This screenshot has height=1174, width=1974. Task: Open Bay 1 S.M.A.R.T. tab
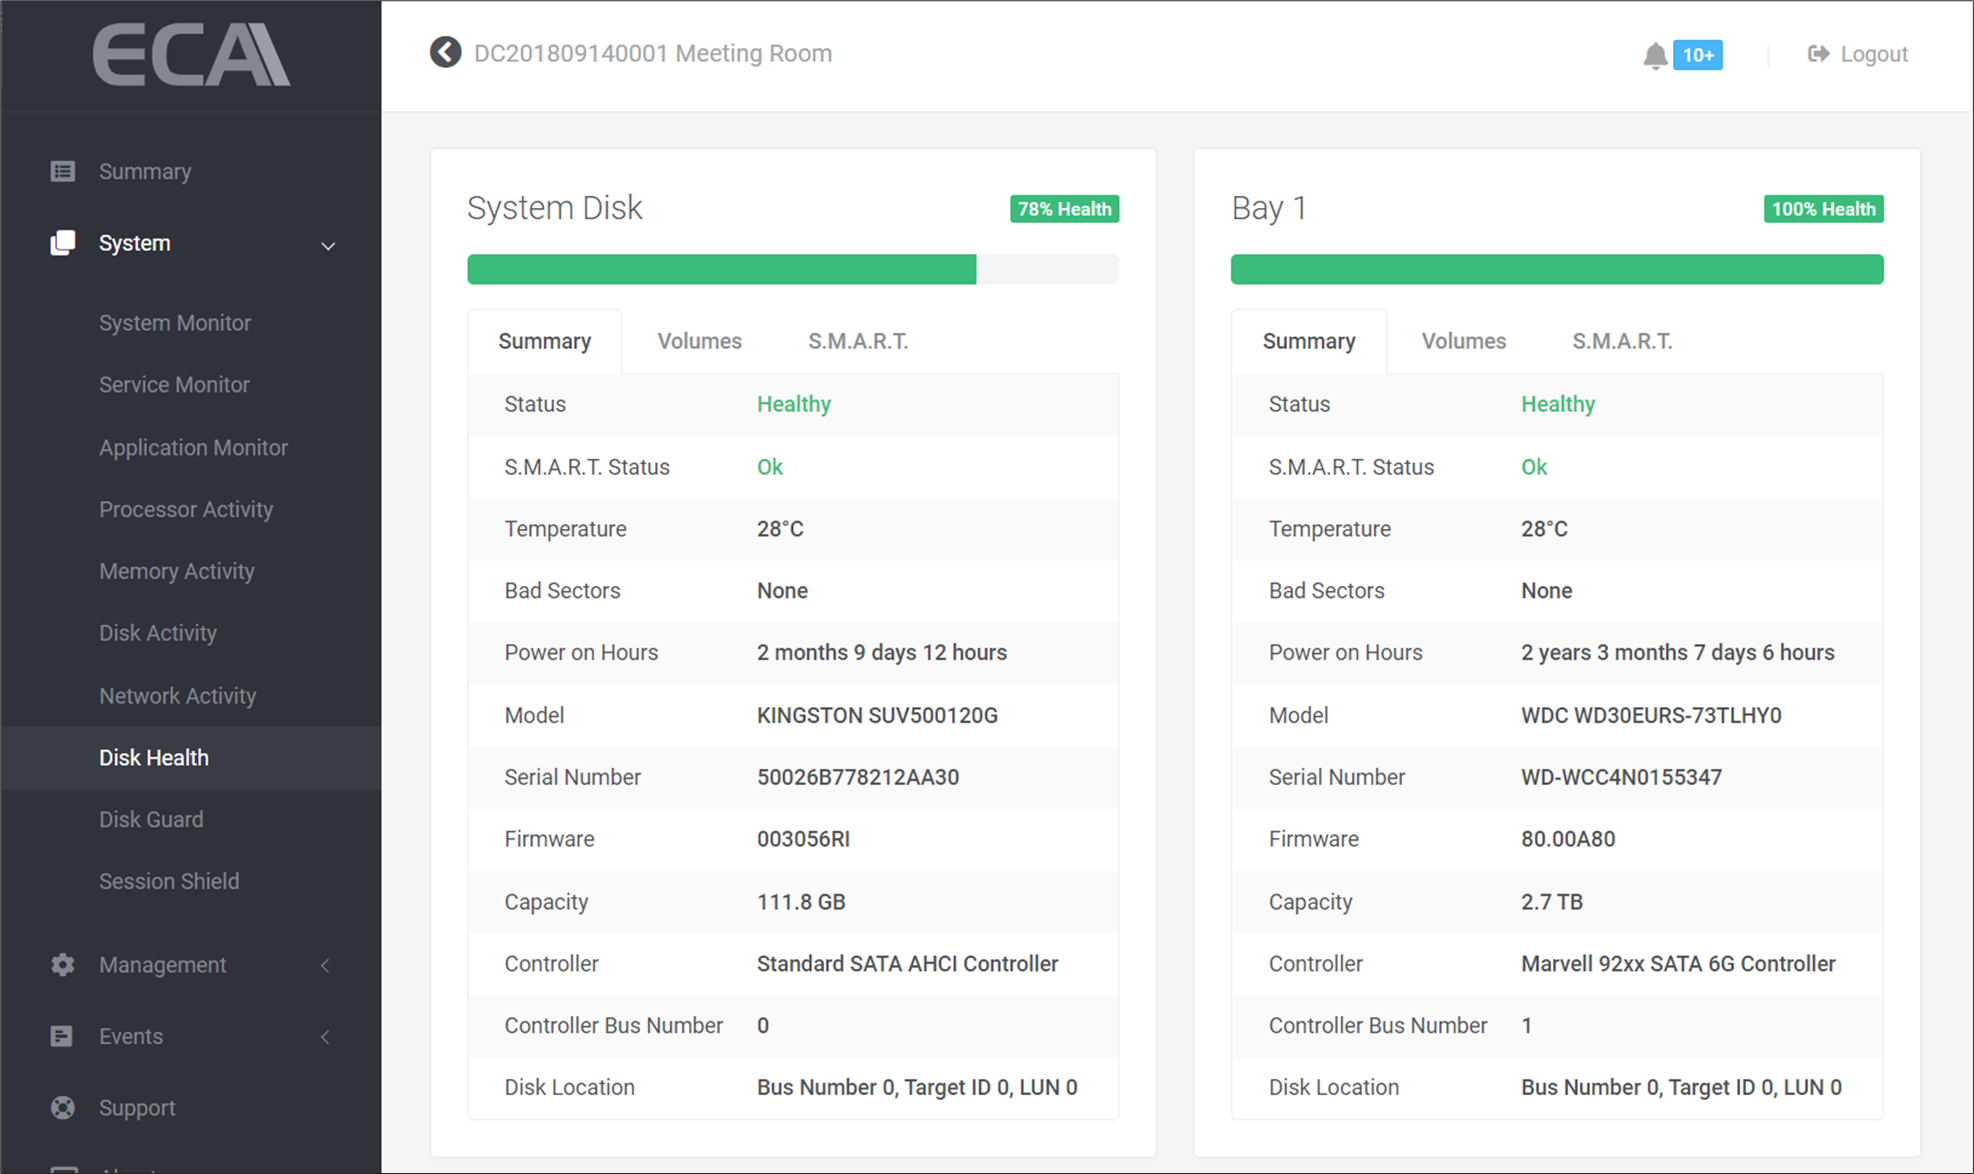[x=1621, y=341]
